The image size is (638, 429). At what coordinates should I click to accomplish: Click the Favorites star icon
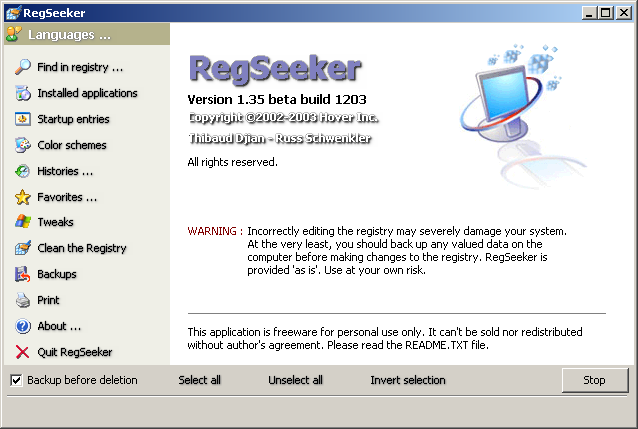click(x=22, y=197)
